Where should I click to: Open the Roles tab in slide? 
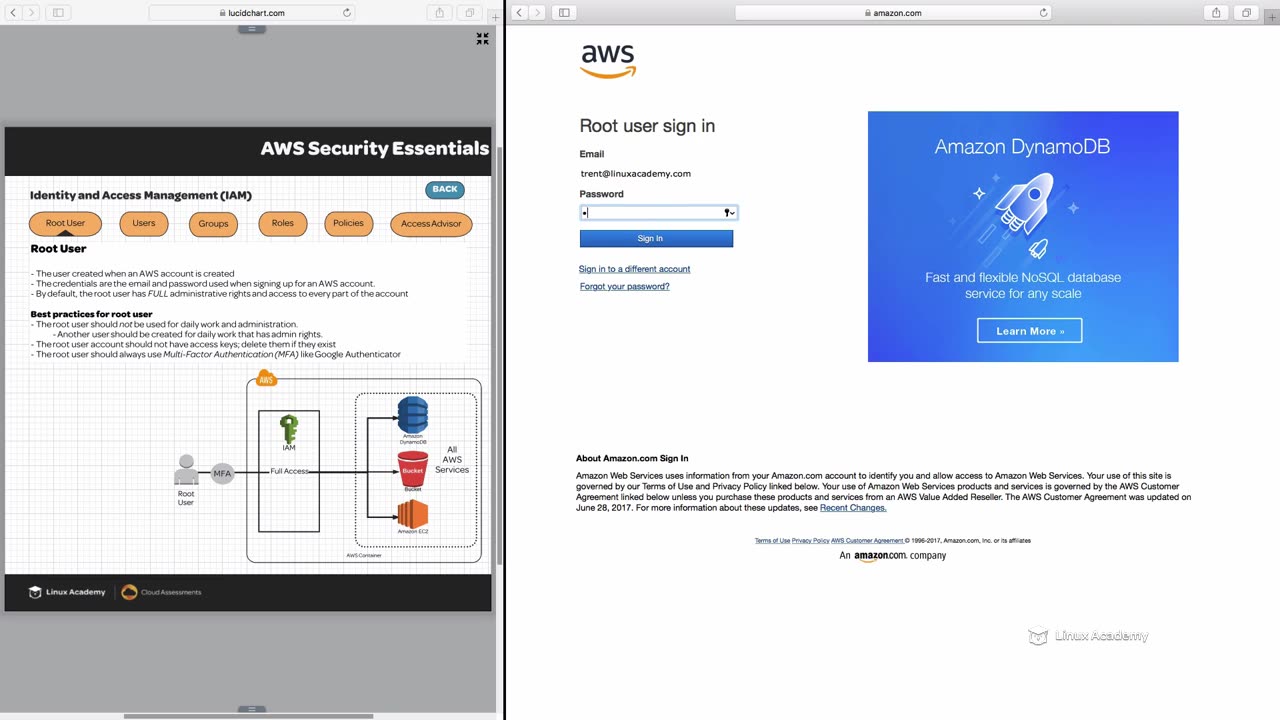(x=282, y=223)
